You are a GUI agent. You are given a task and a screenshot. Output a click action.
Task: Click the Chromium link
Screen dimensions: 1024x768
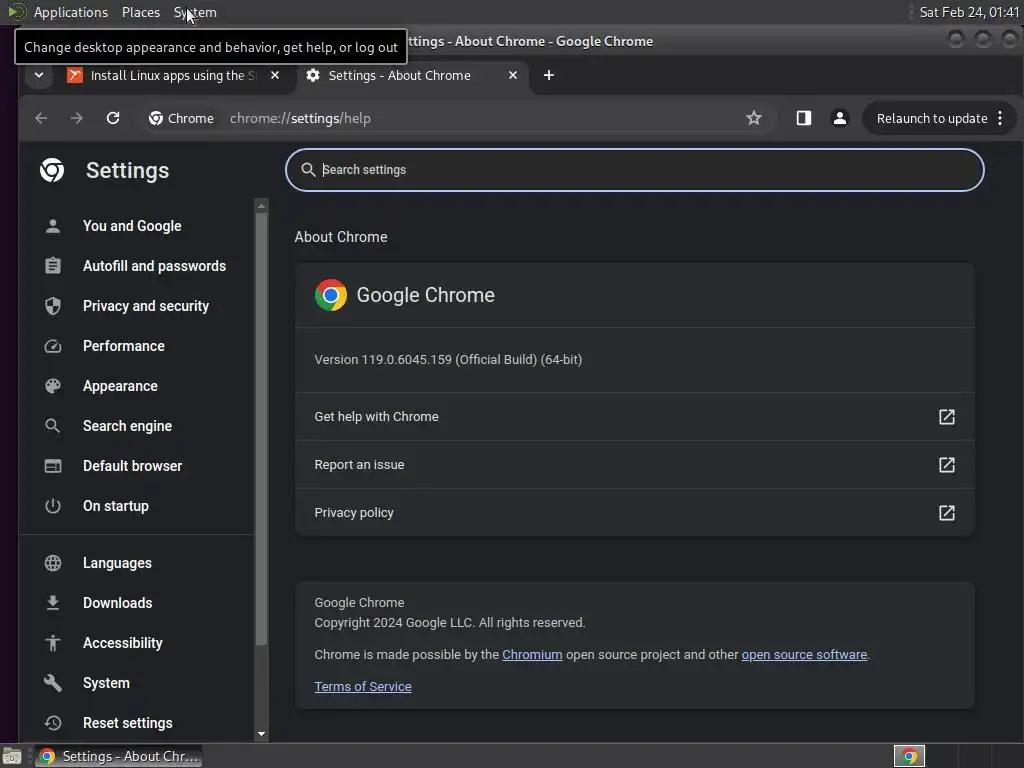click(532, 654)
